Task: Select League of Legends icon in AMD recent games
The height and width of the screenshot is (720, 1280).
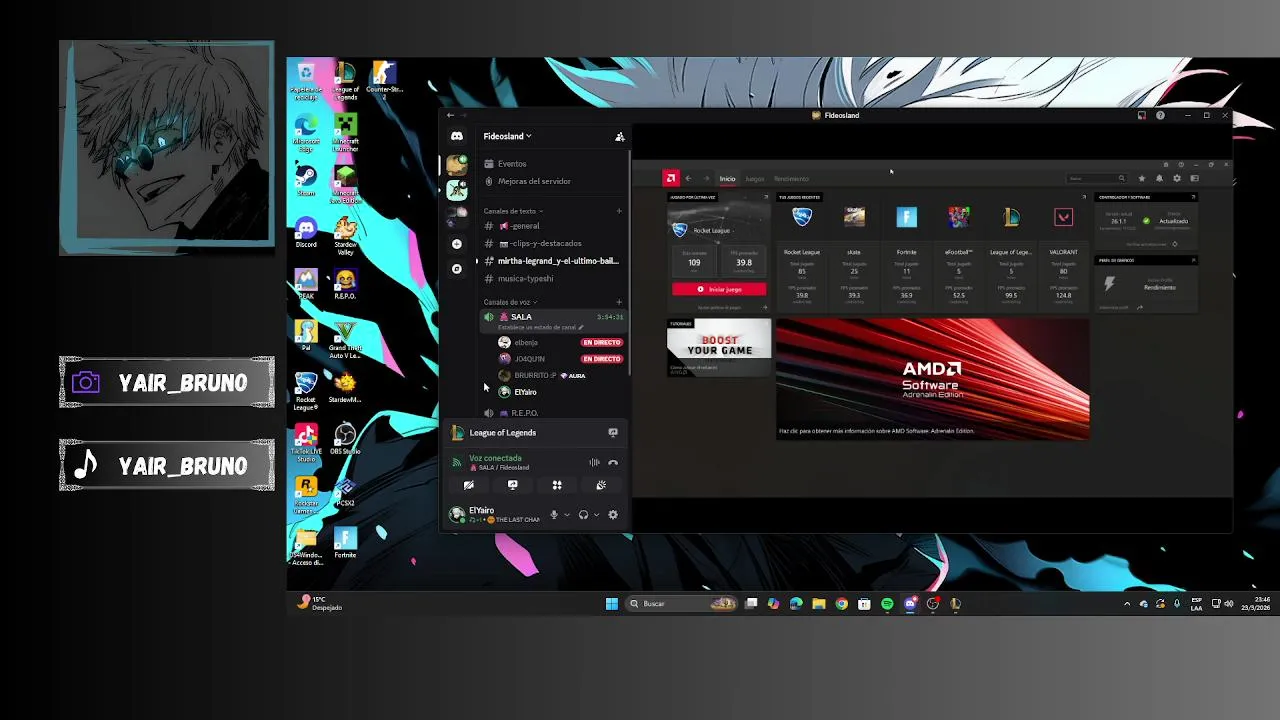Action: click(1011, 217)
